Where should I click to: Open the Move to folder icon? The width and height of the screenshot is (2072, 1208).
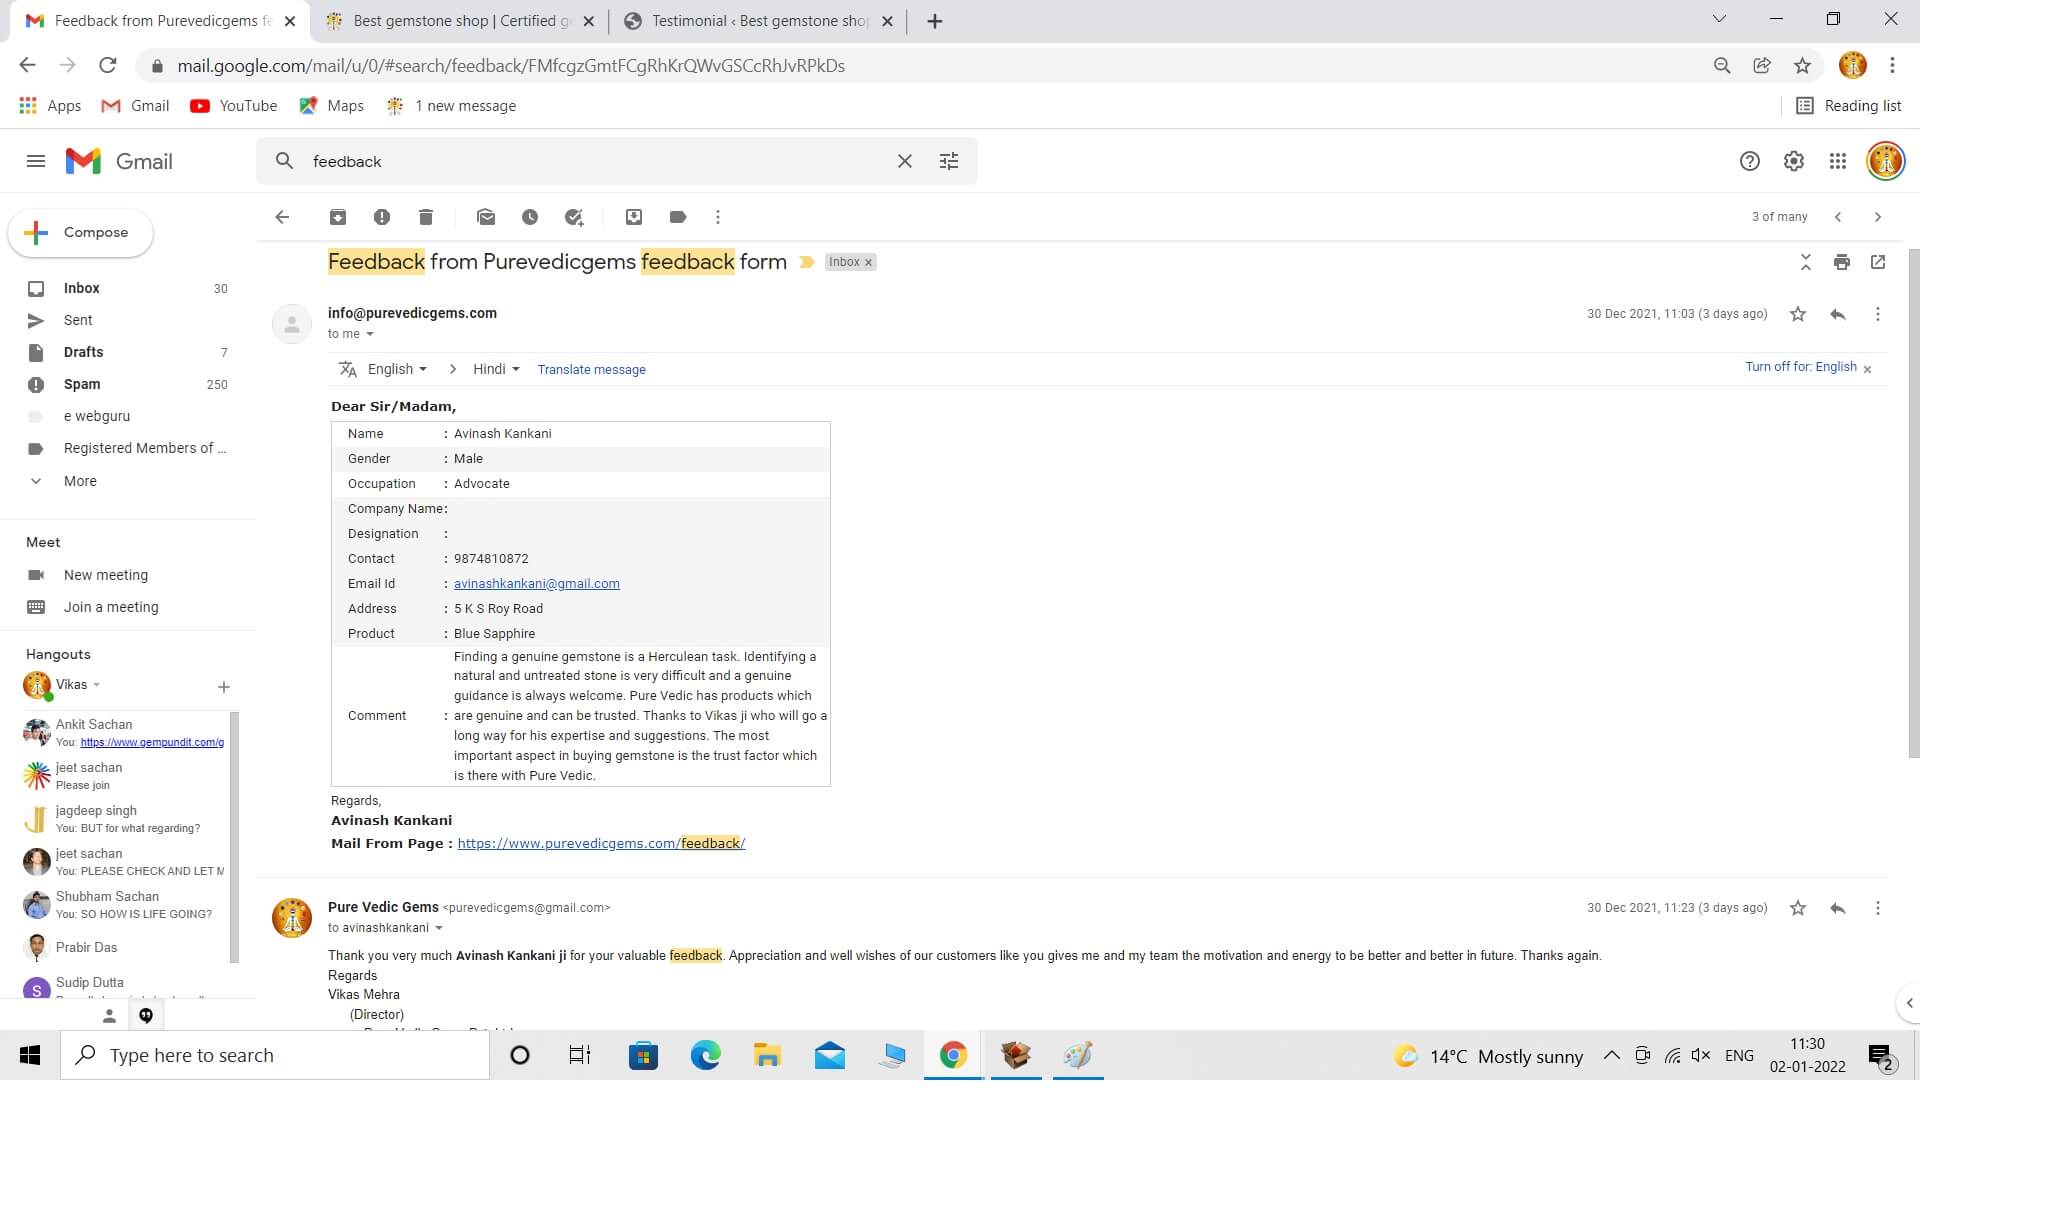634,217
